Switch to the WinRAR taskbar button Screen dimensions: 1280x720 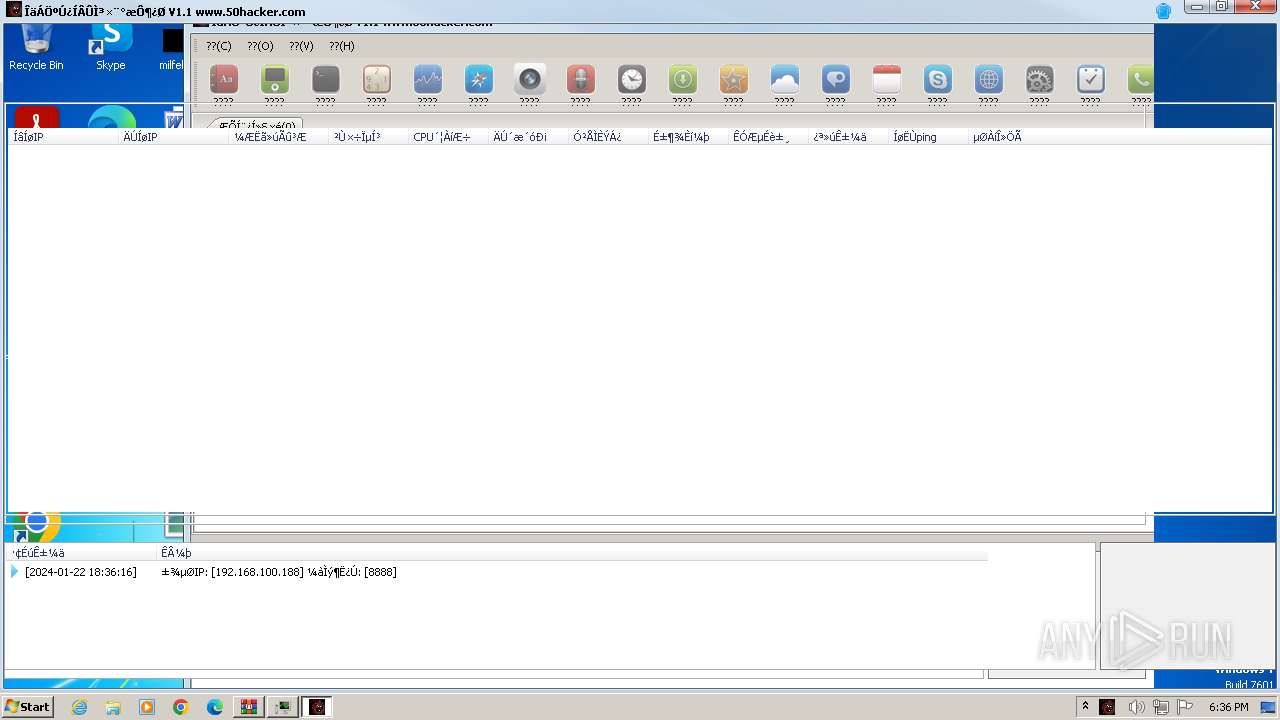click(x=248, y=707)
